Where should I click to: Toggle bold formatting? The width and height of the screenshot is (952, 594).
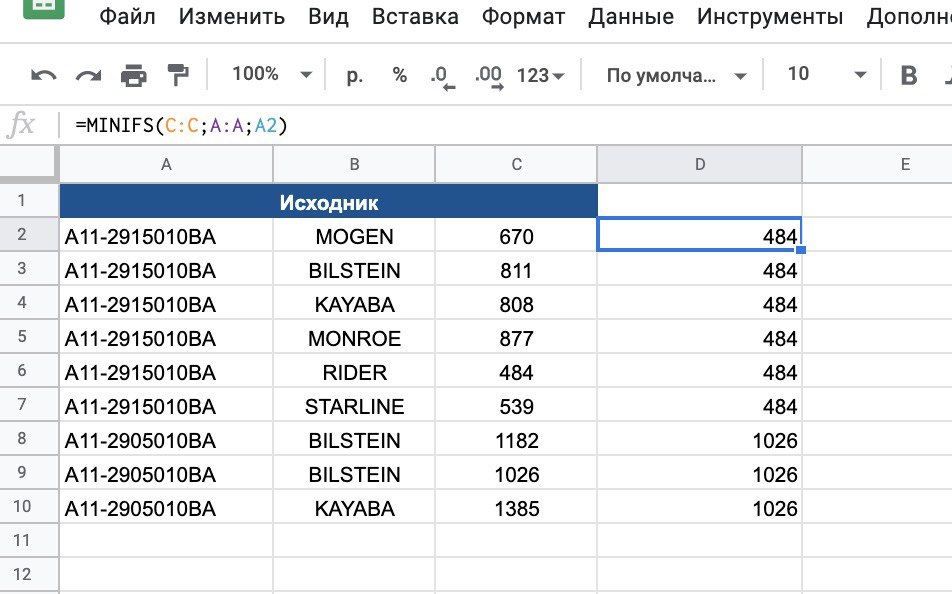pos(909,75)
